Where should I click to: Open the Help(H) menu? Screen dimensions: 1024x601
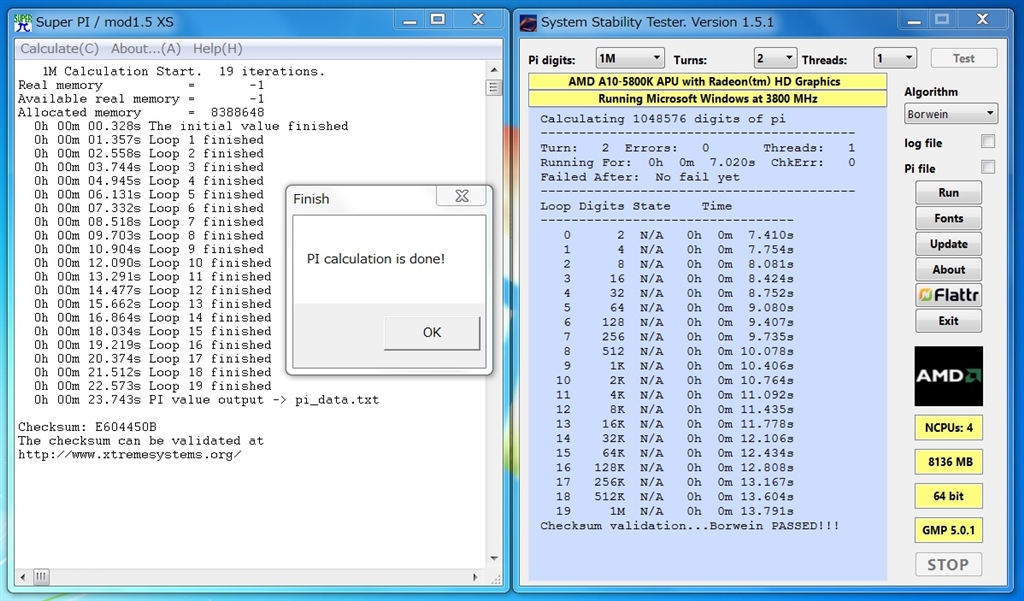tap(217, 48)
